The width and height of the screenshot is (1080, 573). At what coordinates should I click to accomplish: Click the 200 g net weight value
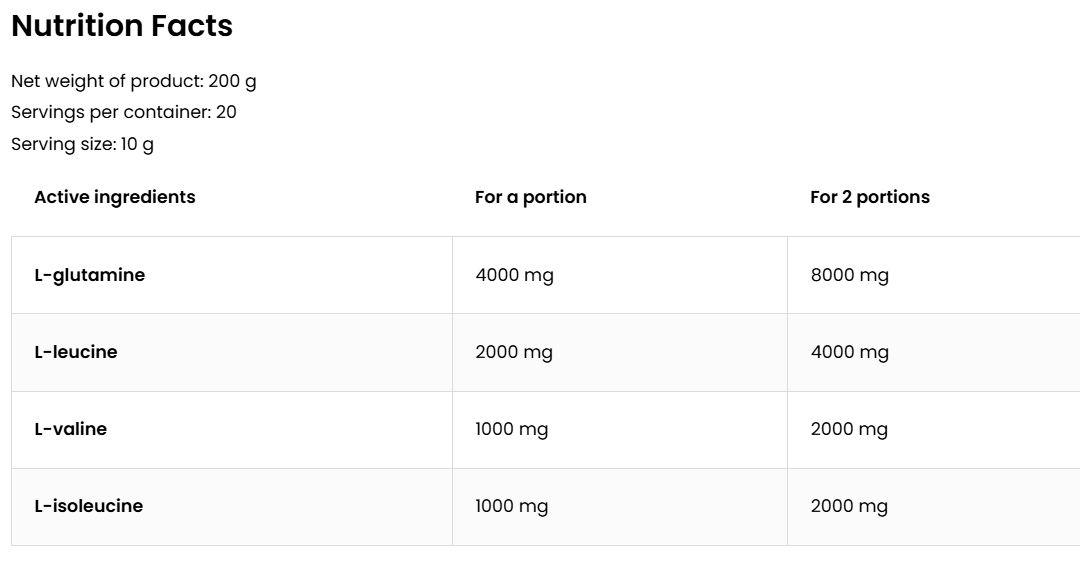[x=232, y=81]
